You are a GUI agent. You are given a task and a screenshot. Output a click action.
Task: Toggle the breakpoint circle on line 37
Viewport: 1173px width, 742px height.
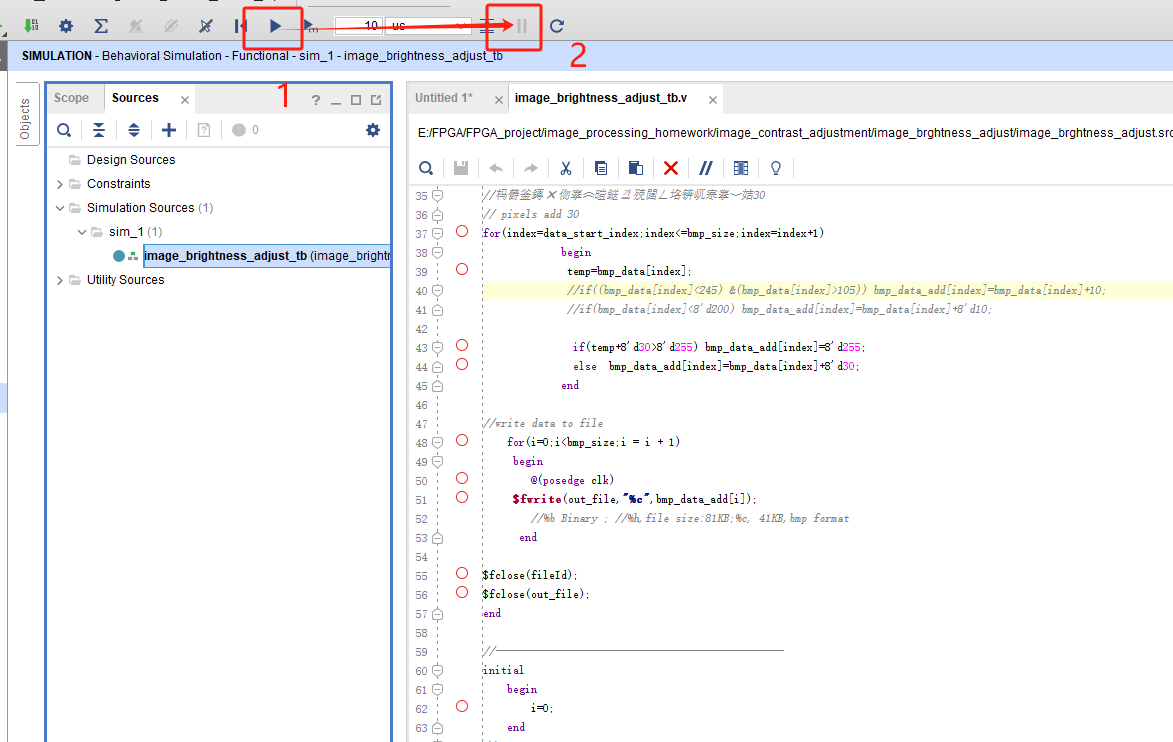tap(462, 232)
